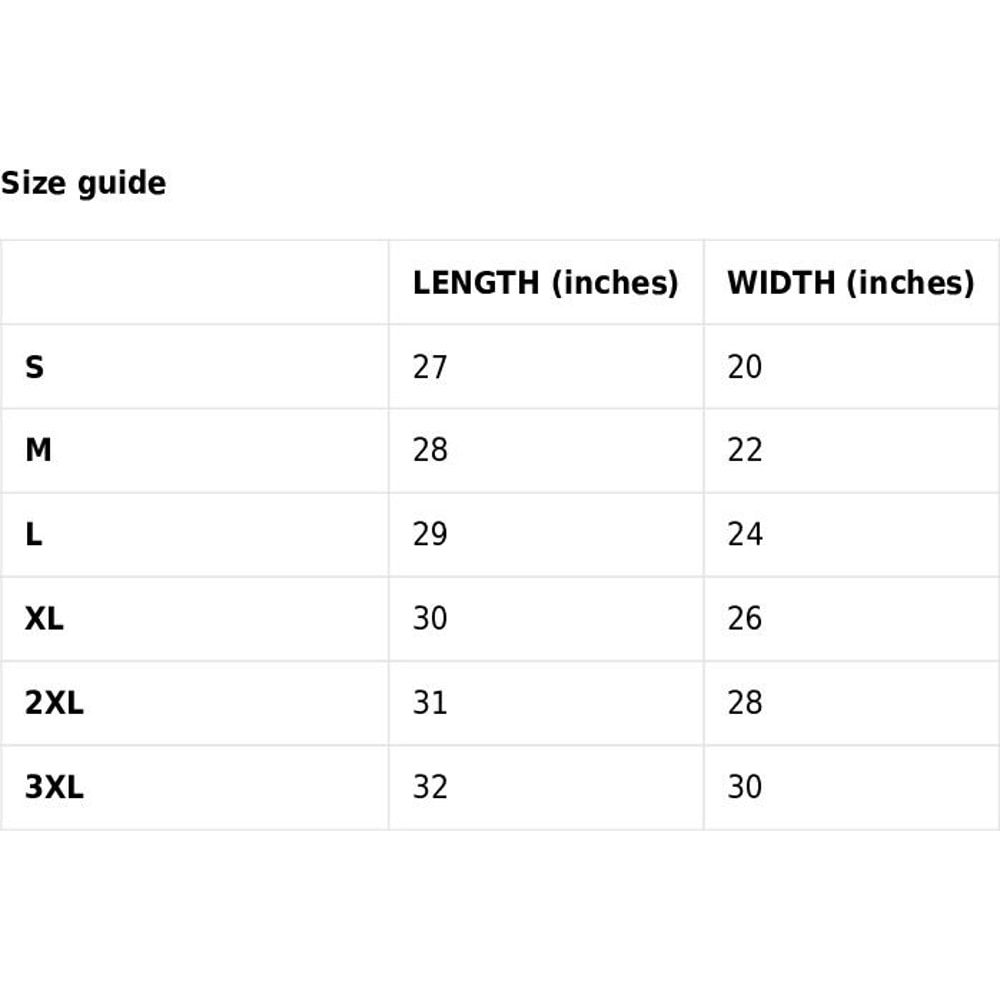This screenshot has height=1000, width=1000.
Task: Click the Size guide heading
Action: click(83, 183)
